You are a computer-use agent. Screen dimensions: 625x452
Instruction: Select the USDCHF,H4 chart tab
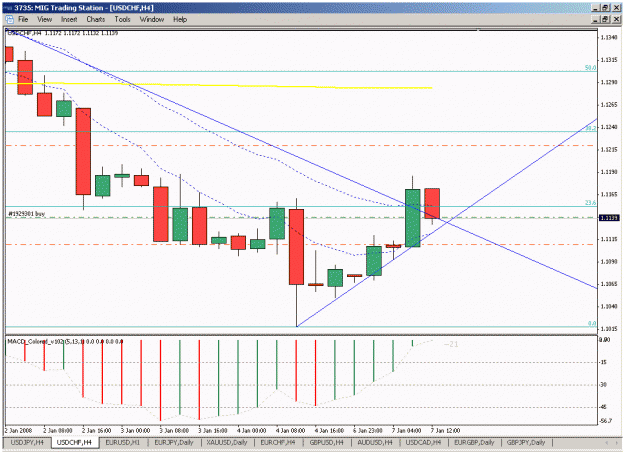[x=74, y=442]
